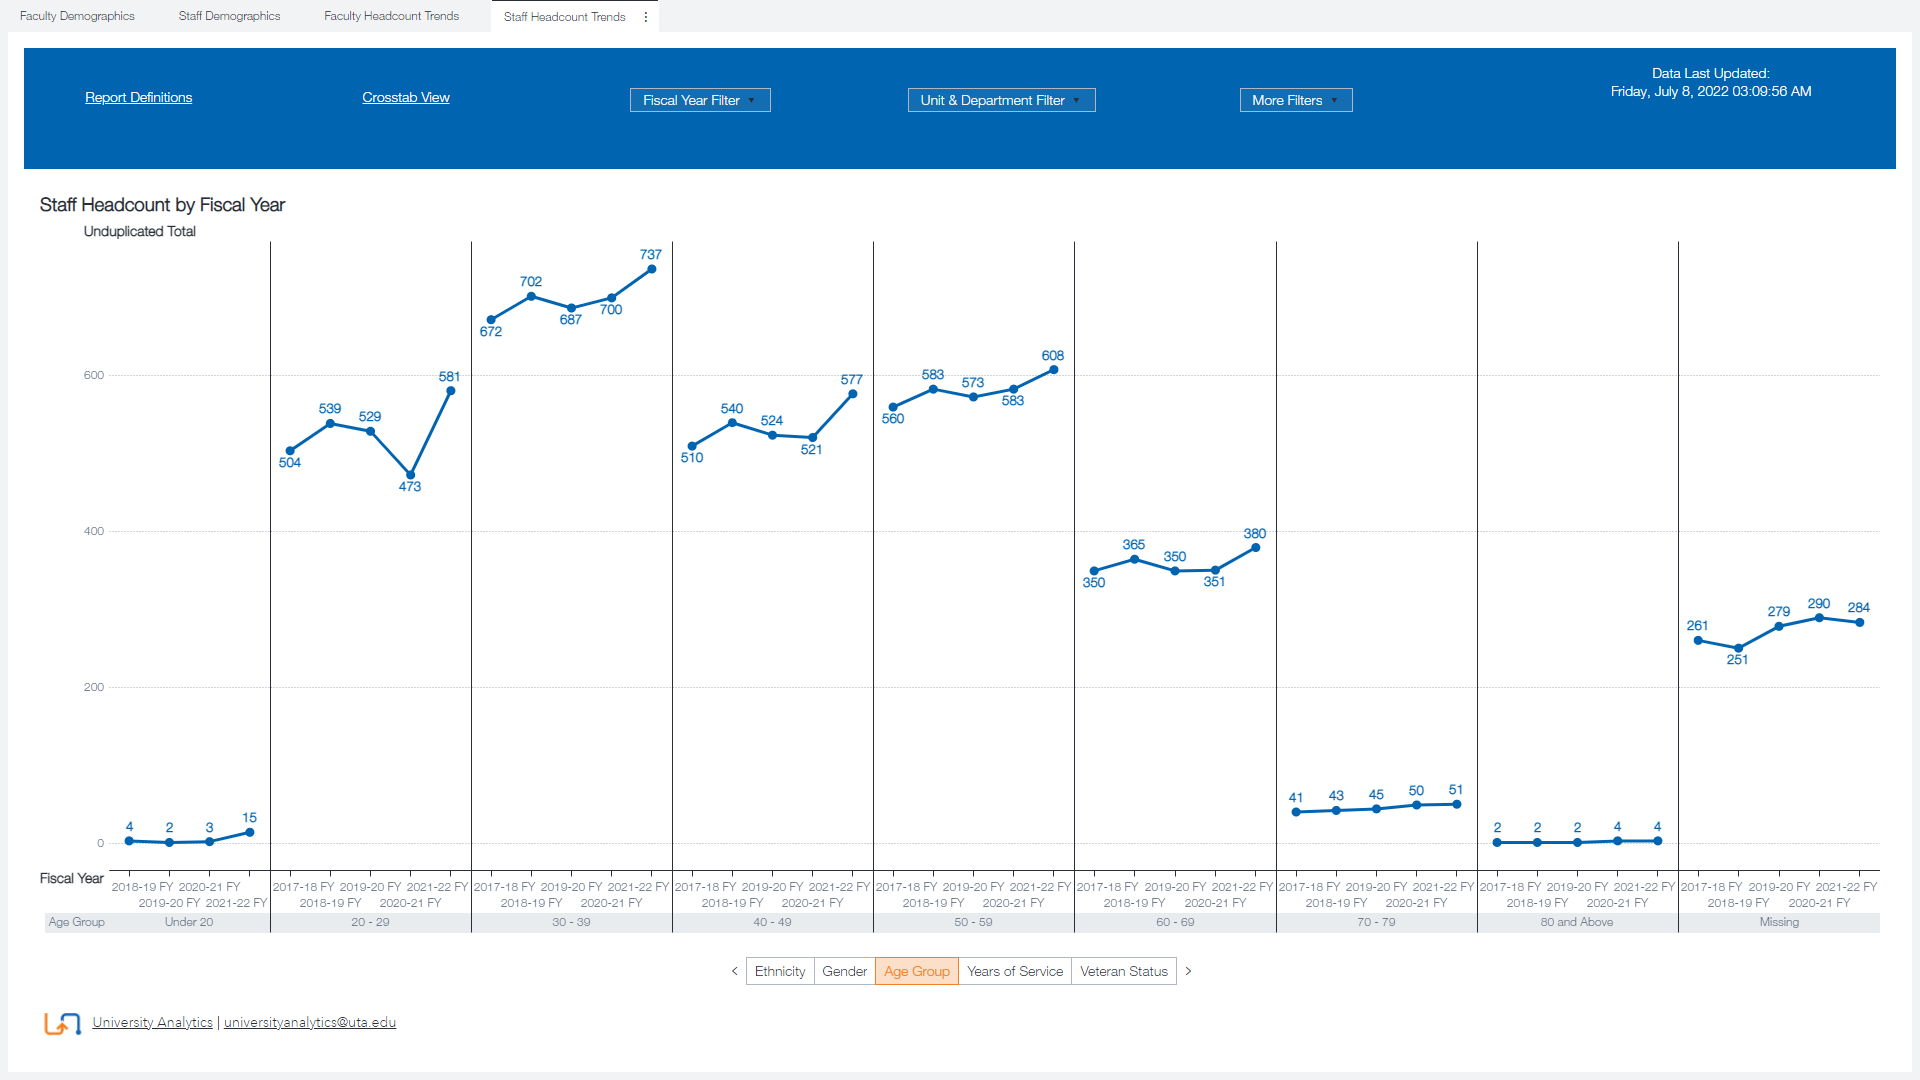
Task: Click the UTA analytics logo icon
Action: pos(62,1023)
